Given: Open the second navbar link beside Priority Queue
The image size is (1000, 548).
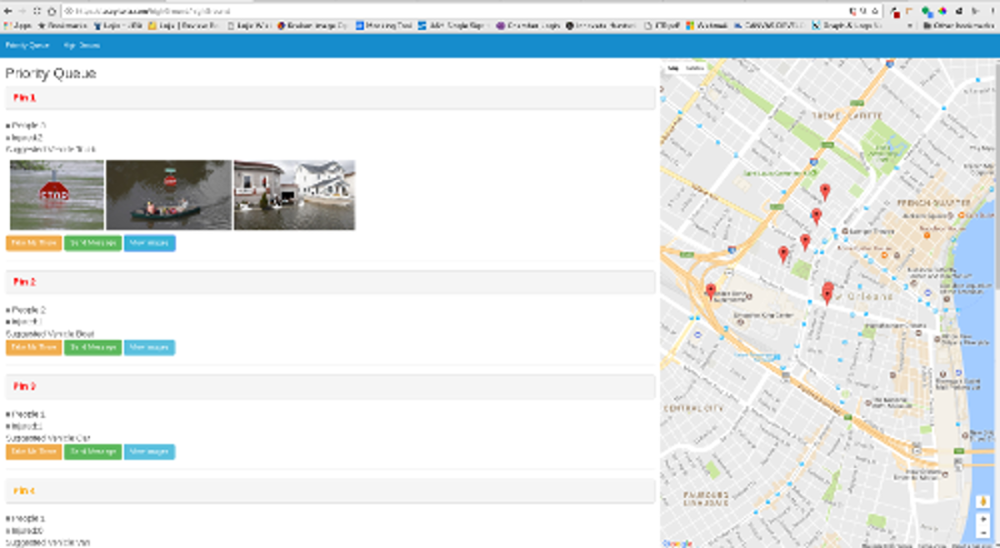Looking at the screenshot, I should click(x=82, y=45).
